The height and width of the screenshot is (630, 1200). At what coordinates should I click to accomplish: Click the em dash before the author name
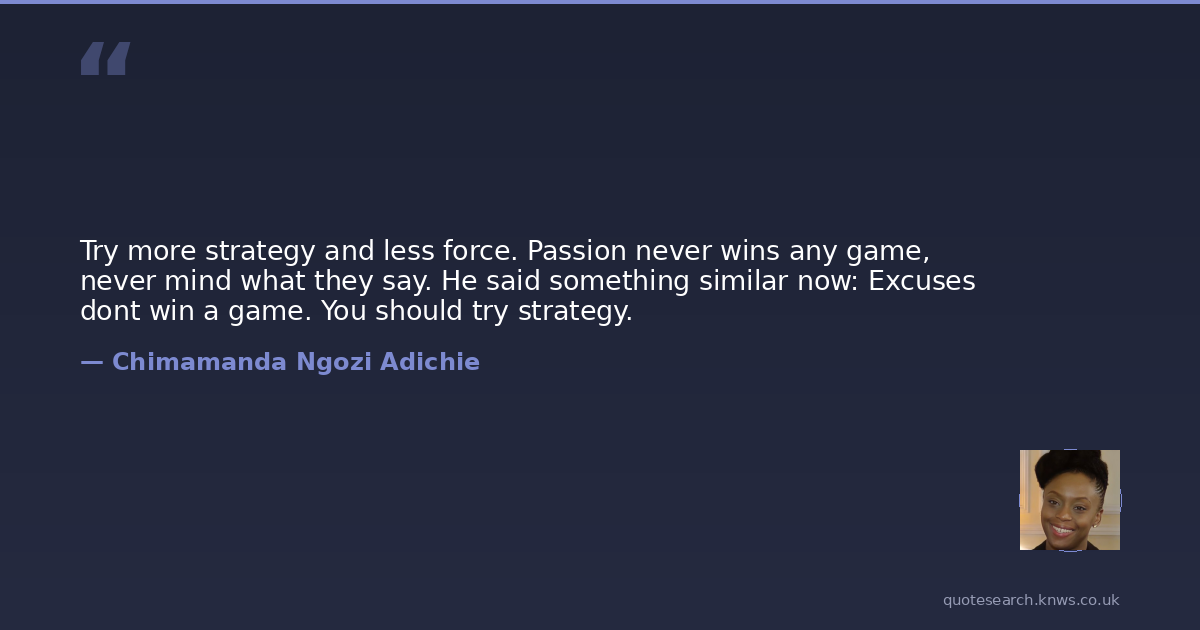(91, 362)
